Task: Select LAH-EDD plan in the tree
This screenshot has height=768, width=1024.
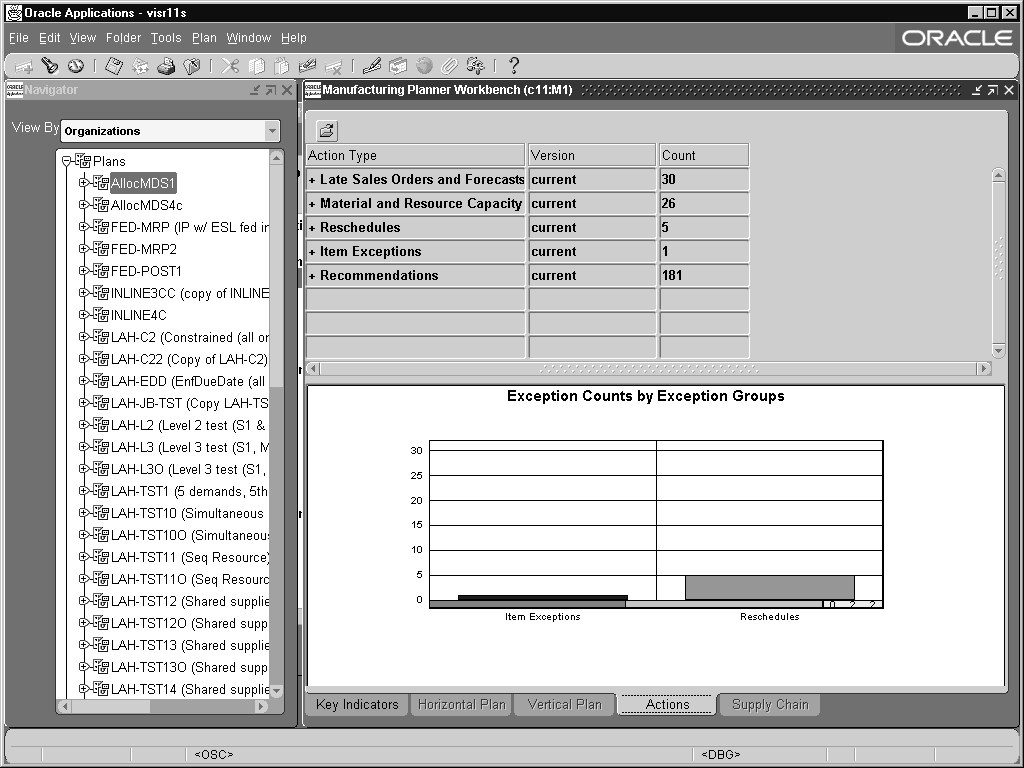Action: coord(188,381)
